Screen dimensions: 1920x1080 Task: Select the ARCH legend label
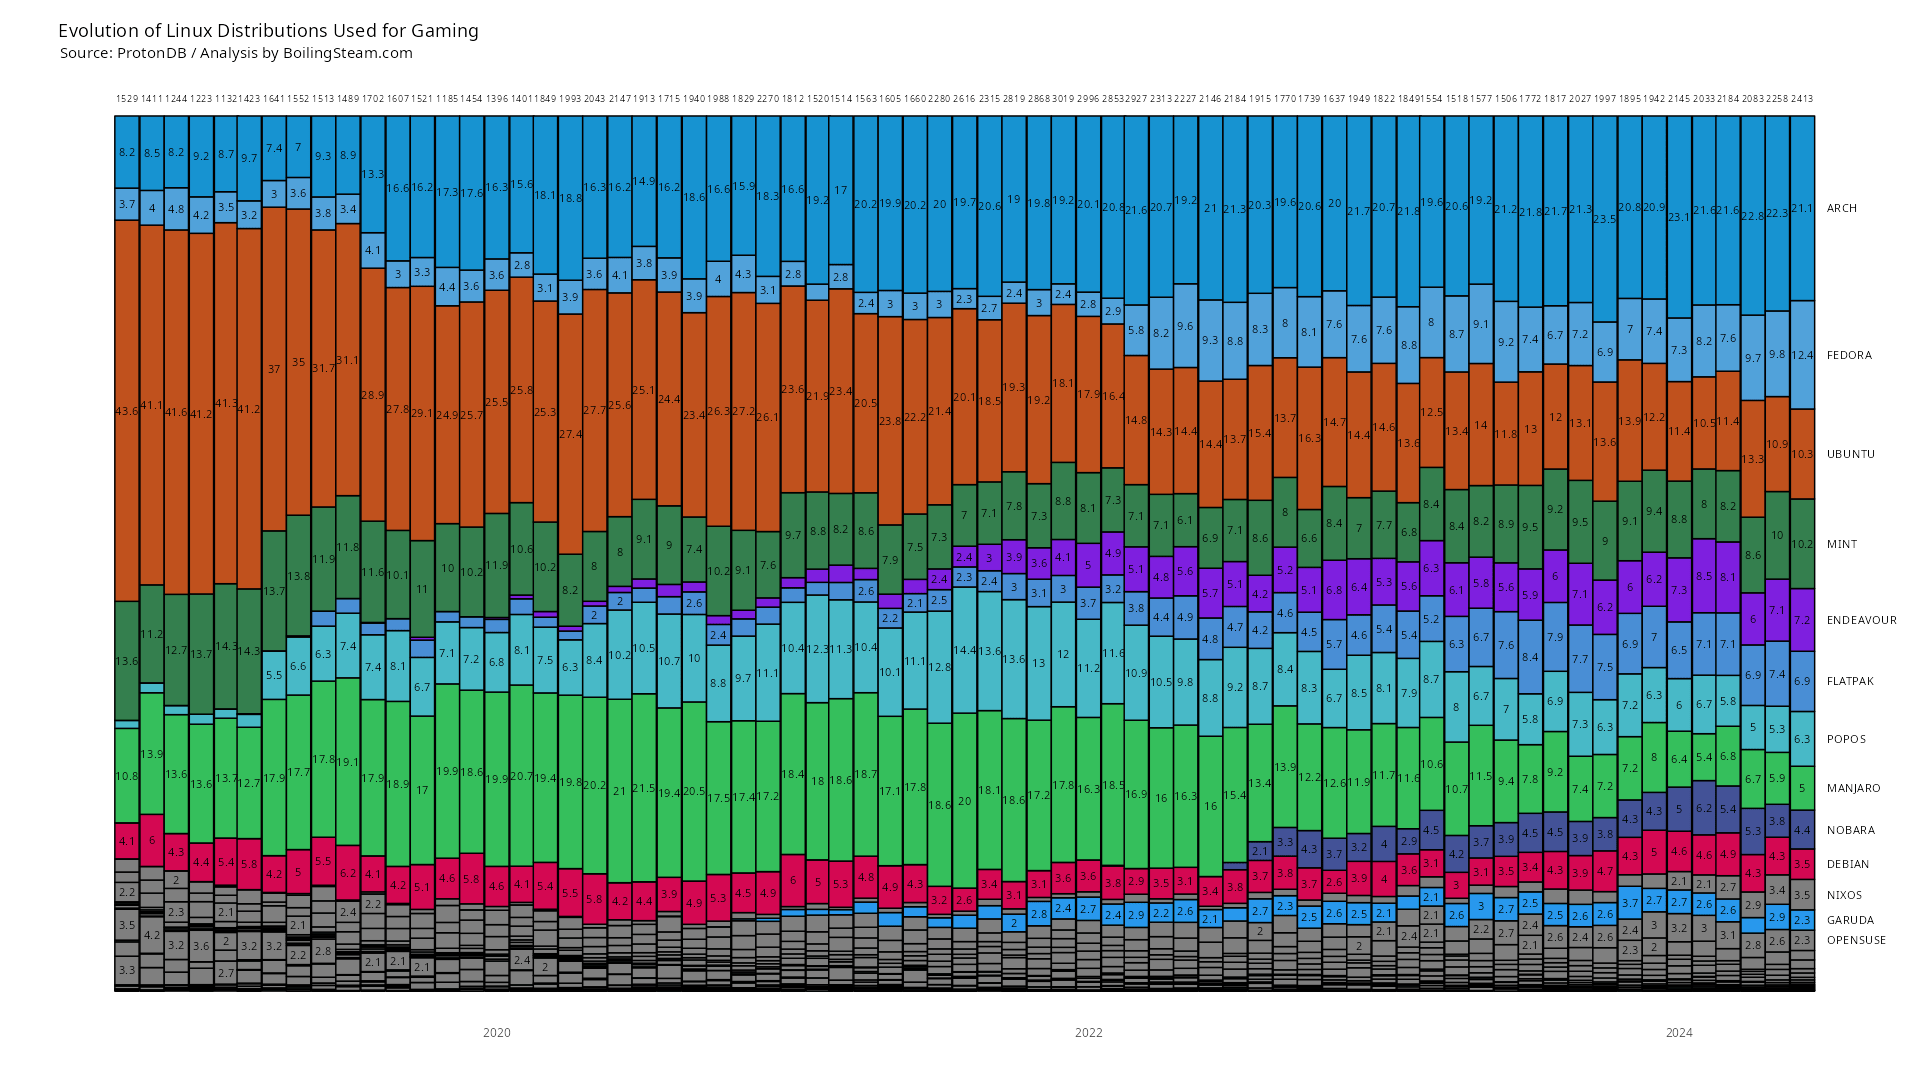tap(1841, 208)
